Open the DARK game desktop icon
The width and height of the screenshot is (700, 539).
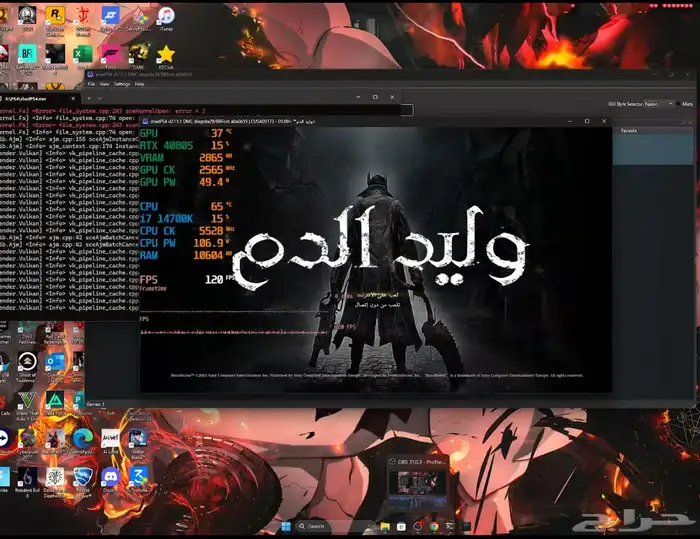[x=138, y=54]
